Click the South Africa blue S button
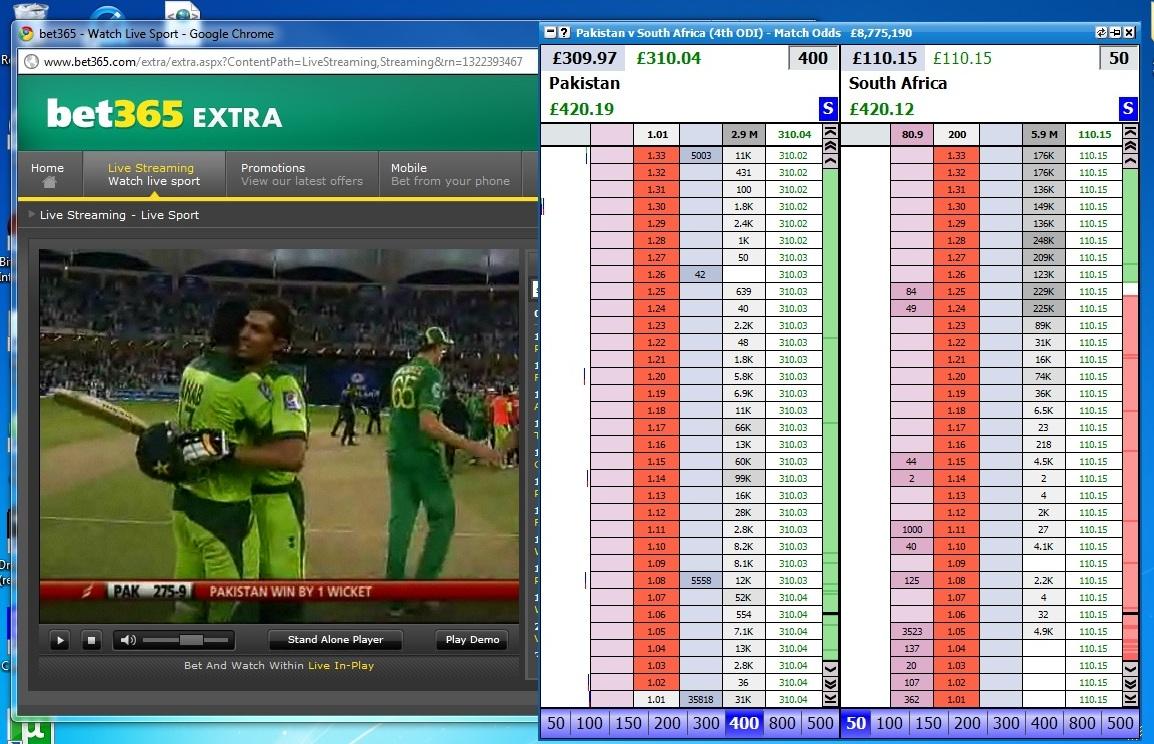 1128,109
